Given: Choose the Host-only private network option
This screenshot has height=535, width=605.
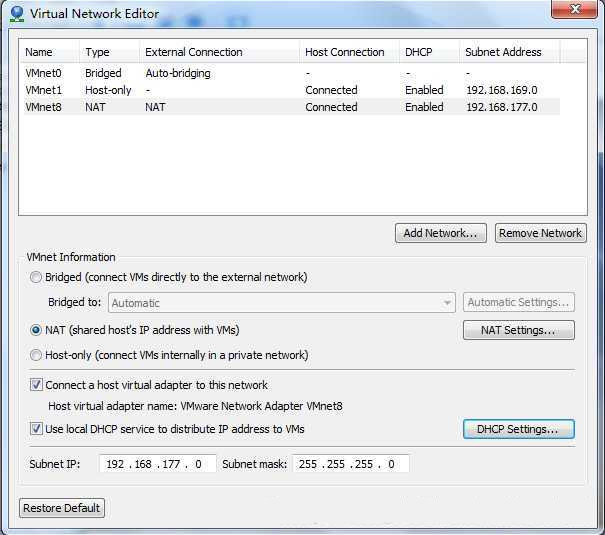Looking at the screenshot, I should coord(36,355).
